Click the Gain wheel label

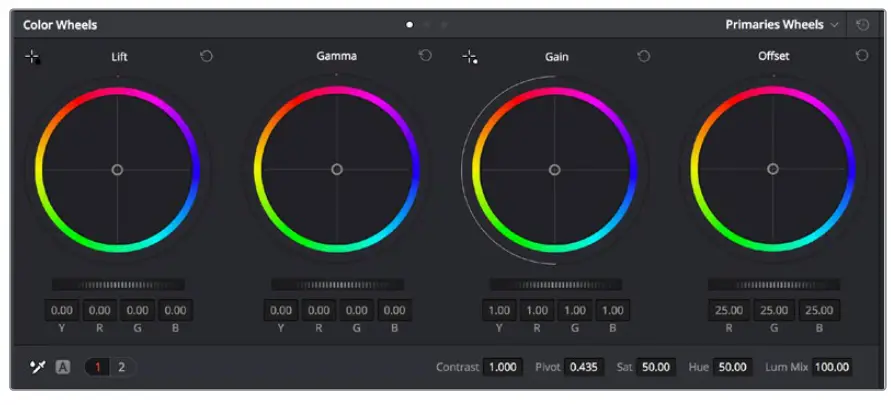click(556, 57)
